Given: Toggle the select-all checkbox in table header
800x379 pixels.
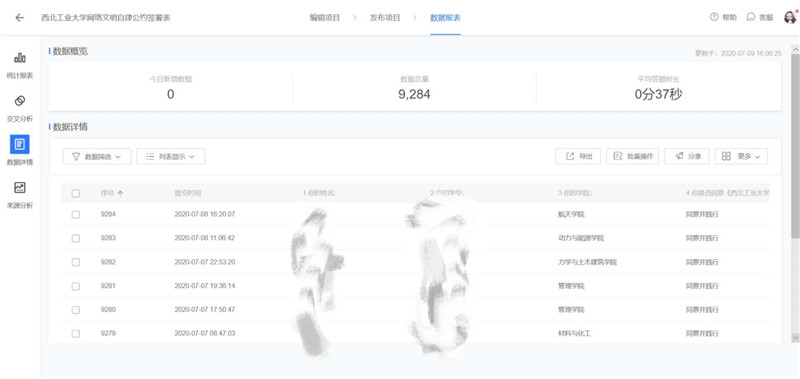Looking at the screenshot, I should click(x=76, y=193).
